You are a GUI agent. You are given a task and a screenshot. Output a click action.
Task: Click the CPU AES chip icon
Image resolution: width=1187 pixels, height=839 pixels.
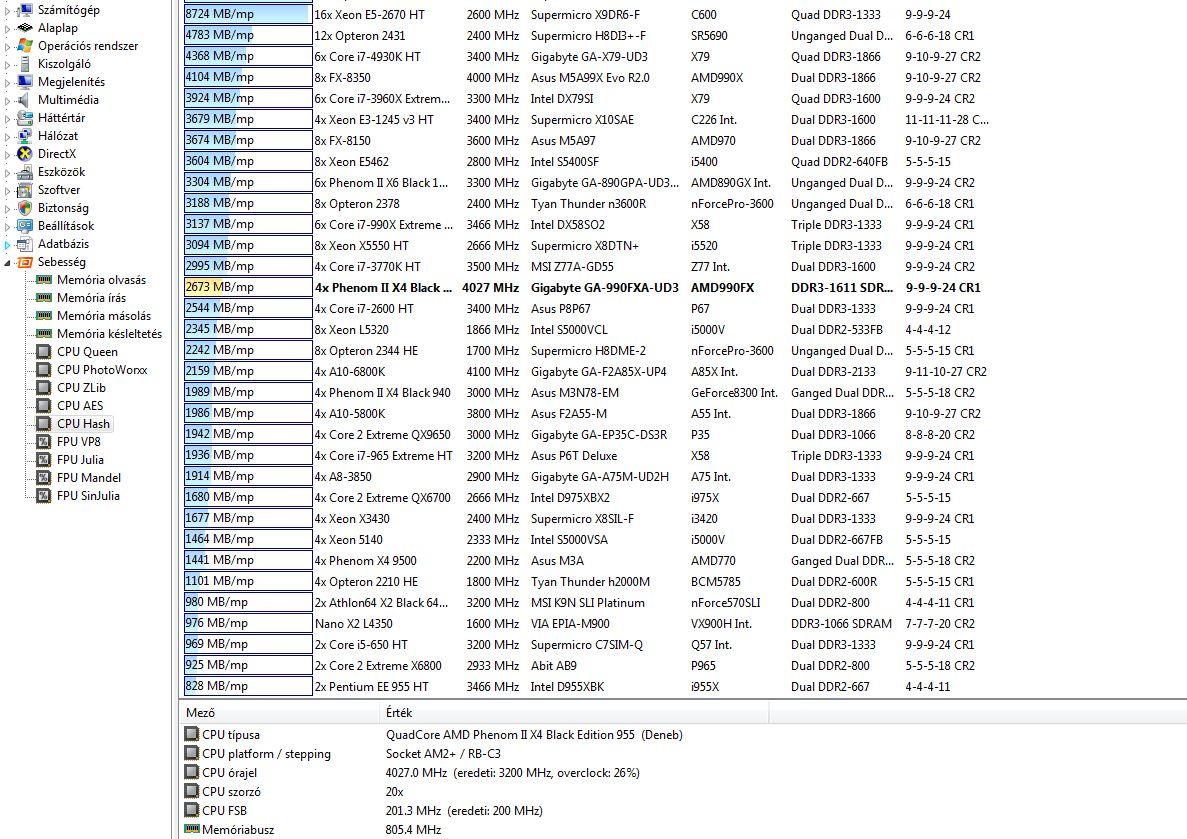[44, 406]
